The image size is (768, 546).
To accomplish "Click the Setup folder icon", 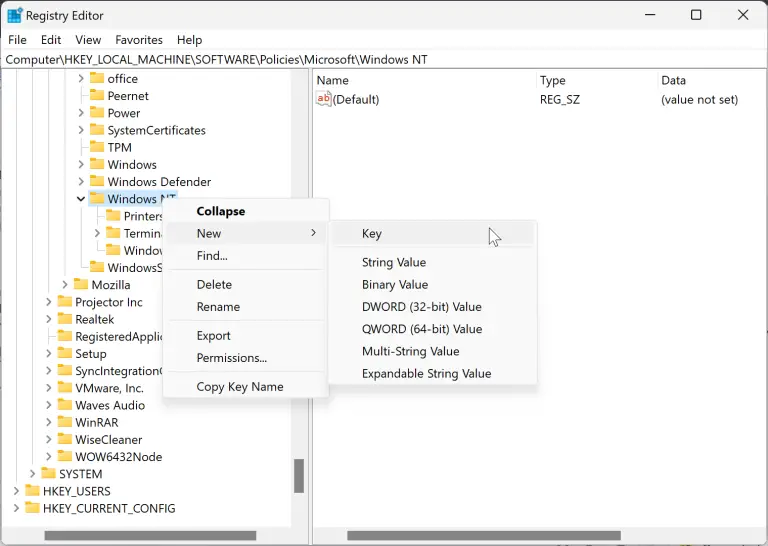I will 65,353.
